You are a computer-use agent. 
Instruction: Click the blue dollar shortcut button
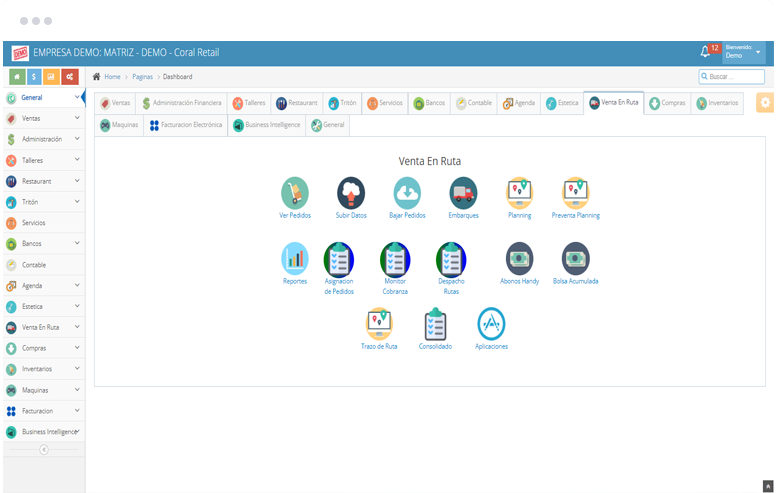pyautogui.click(x=34, y=77)
